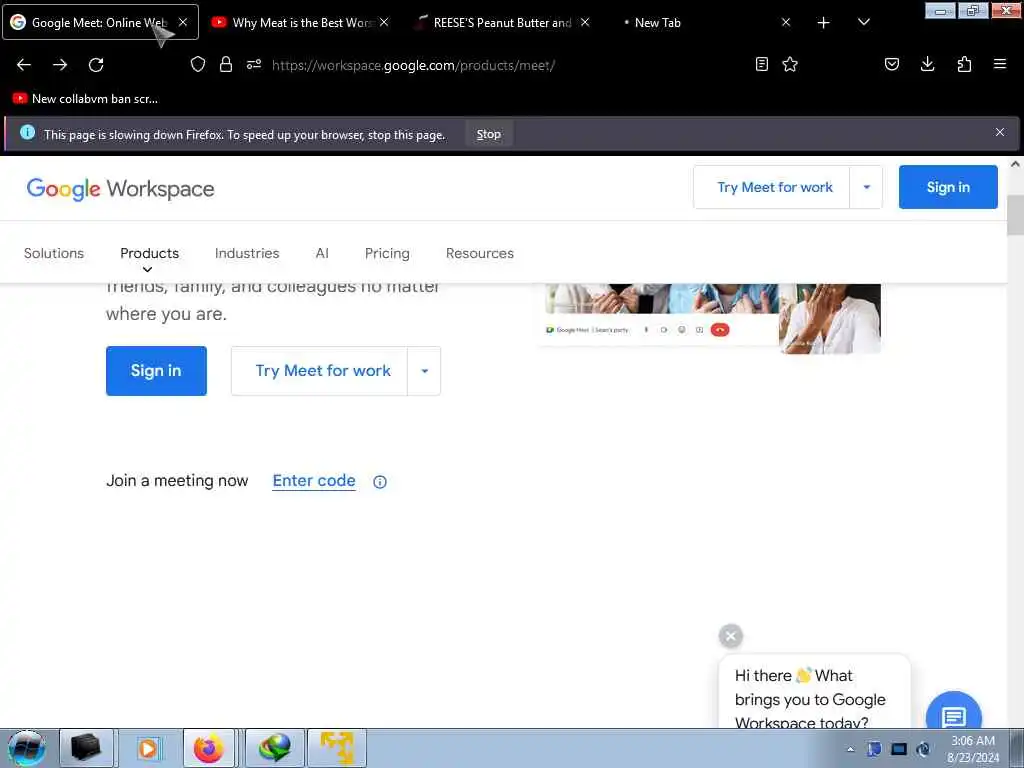Open the Firefox hamburger menu
This screenshot has height=768, width=1024.
pos(1000,64)
